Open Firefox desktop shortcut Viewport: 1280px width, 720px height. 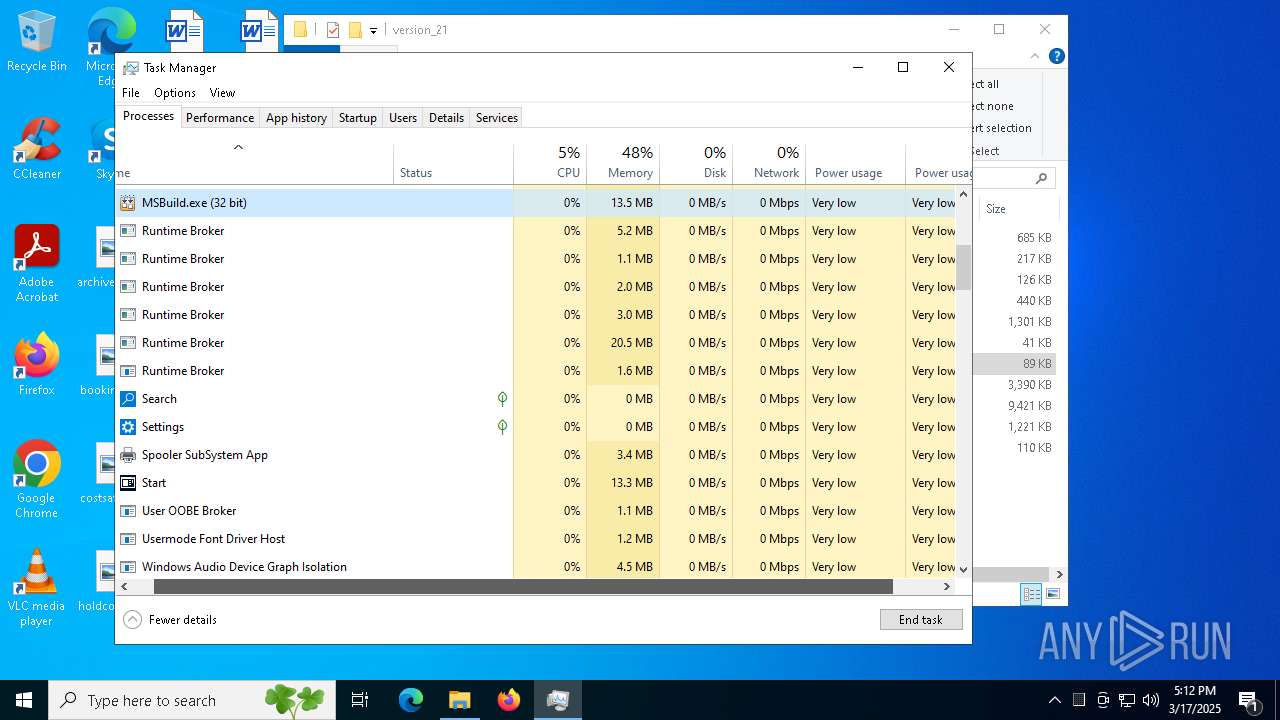click(x=37, y=364)
